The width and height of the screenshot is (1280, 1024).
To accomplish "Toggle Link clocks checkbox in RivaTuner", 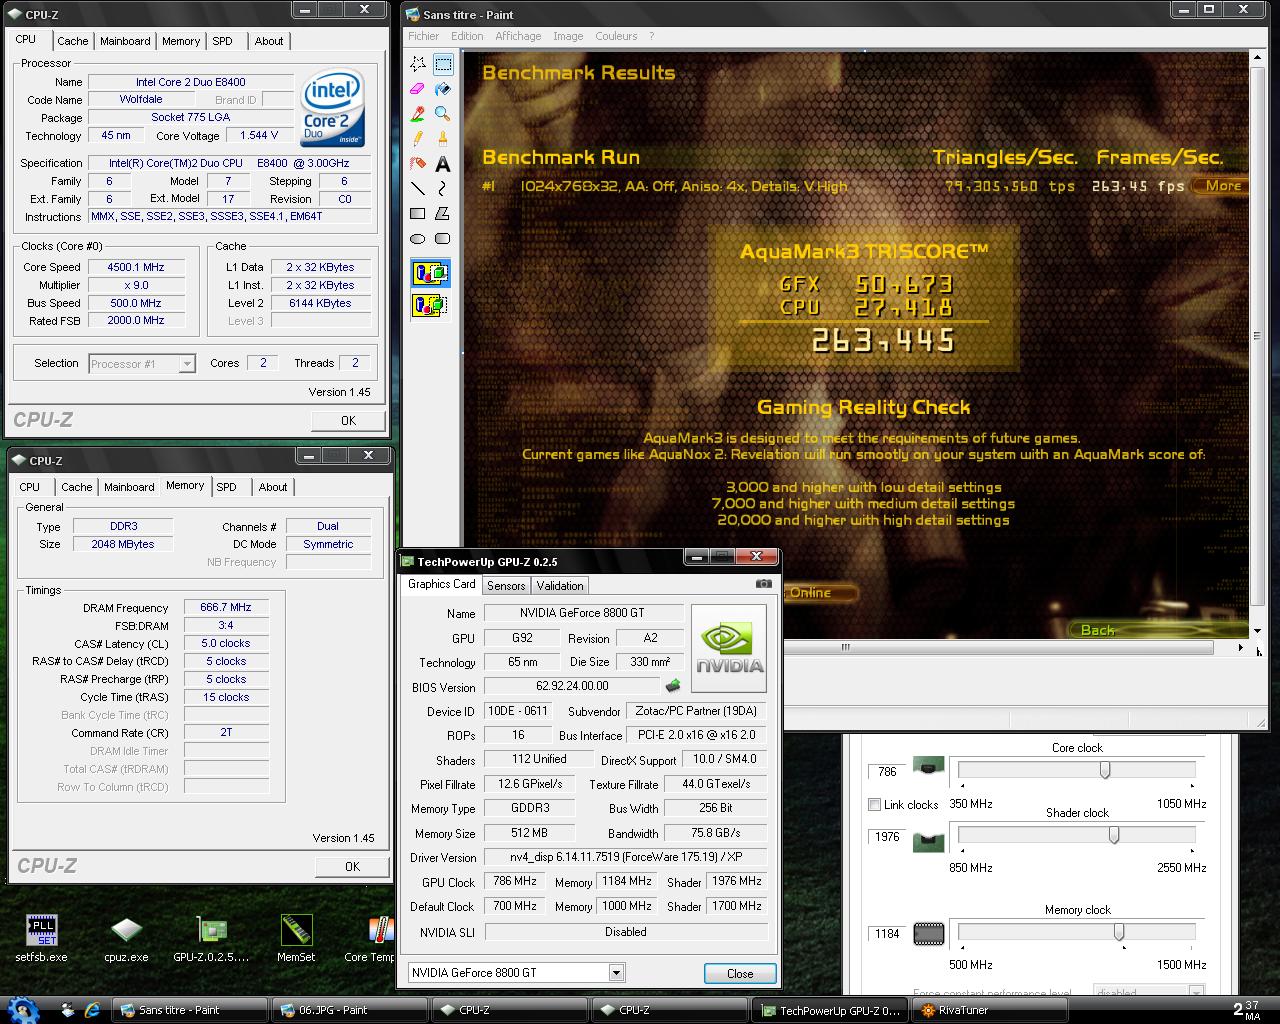I will click(874, 805).
